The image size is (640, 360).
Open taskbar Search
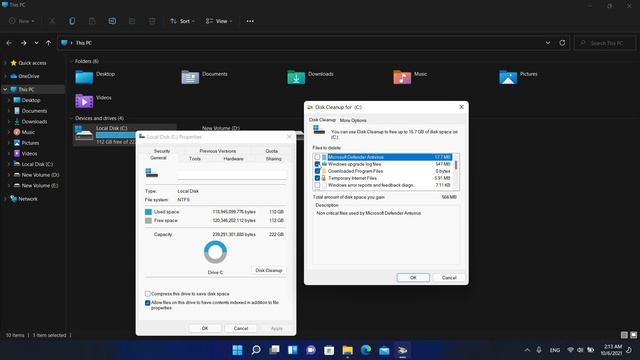tap(256, 350)
